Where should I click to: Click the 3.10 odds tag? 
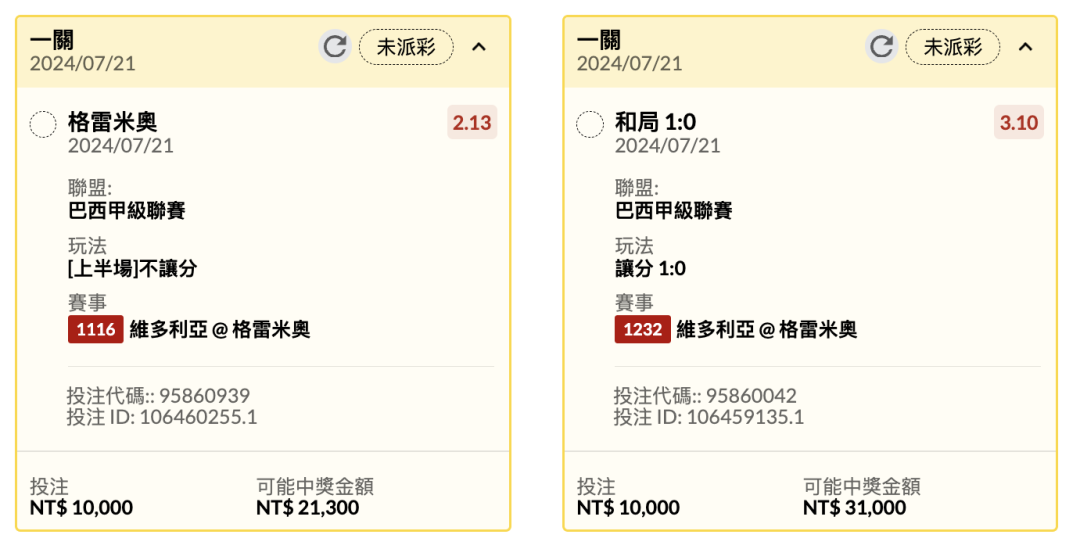tap(1019, 123)
